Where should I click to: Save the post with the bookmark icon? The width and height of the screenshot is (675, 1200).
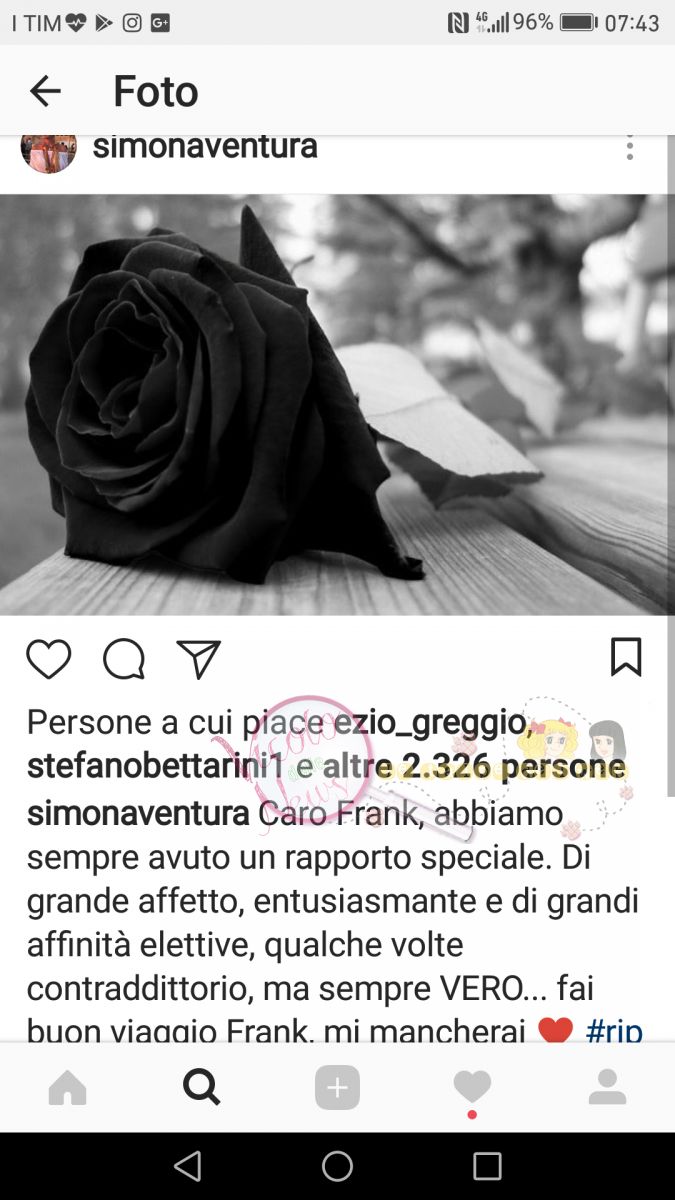pyautogui.click(x=626, y=658)
